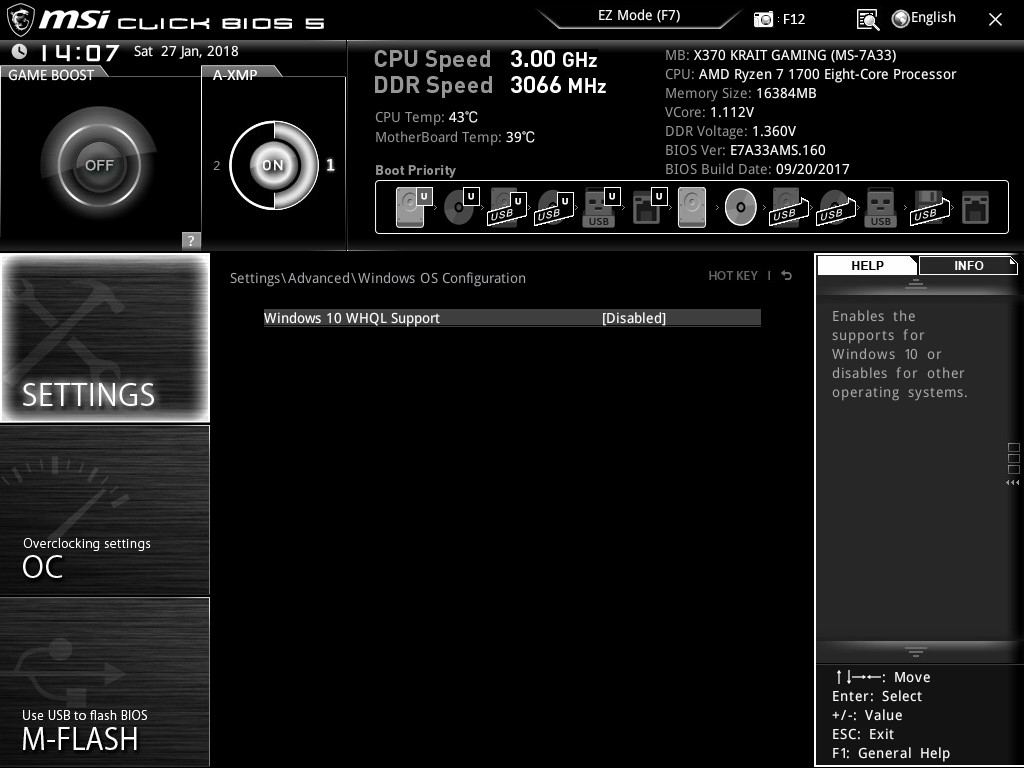Click the BIOS Ver E7A33AMS.160 entry
The width and height of the screenshot is (1024, 768).
point(745,150)
